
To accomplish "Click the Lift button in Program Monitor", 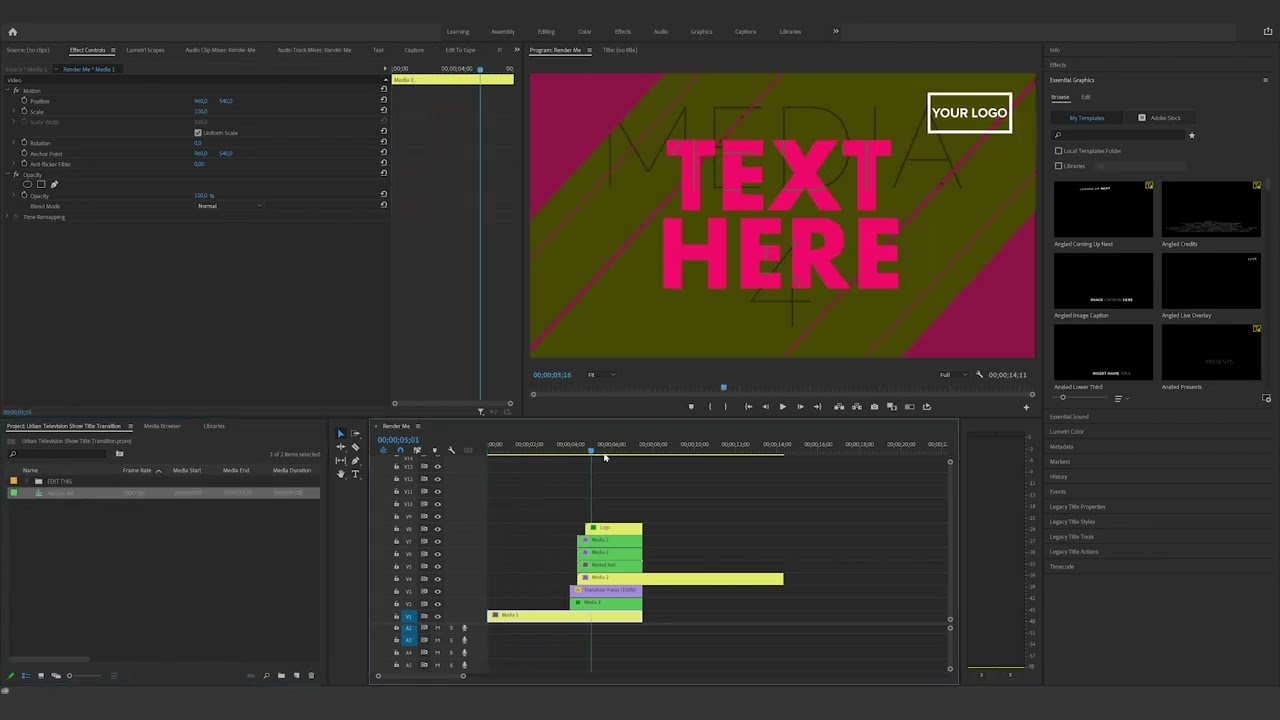I will [x=839, y=407].
